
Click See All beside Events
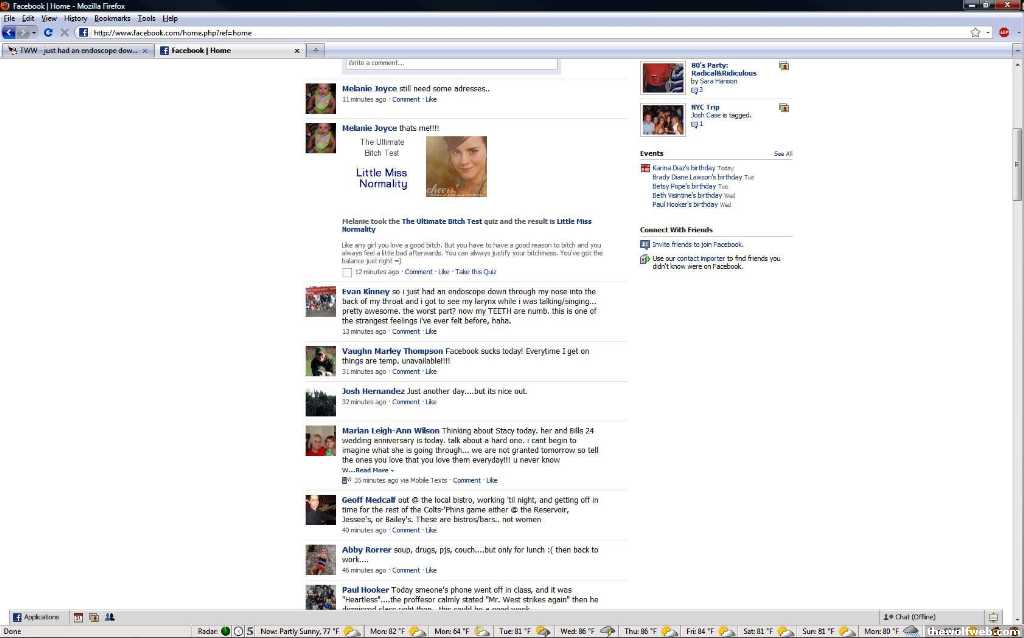[x=783, y=154]
